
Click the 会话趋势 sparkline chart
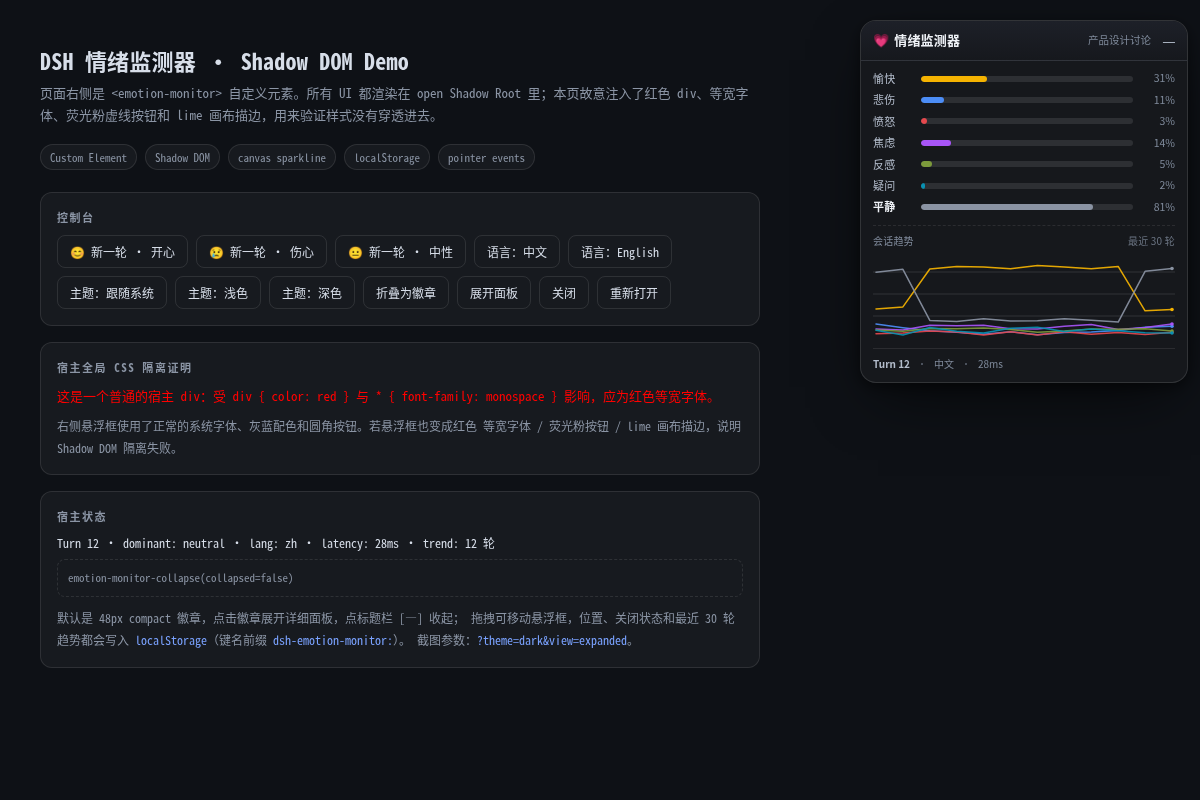pyautogui.click(x=1024, y=300)
